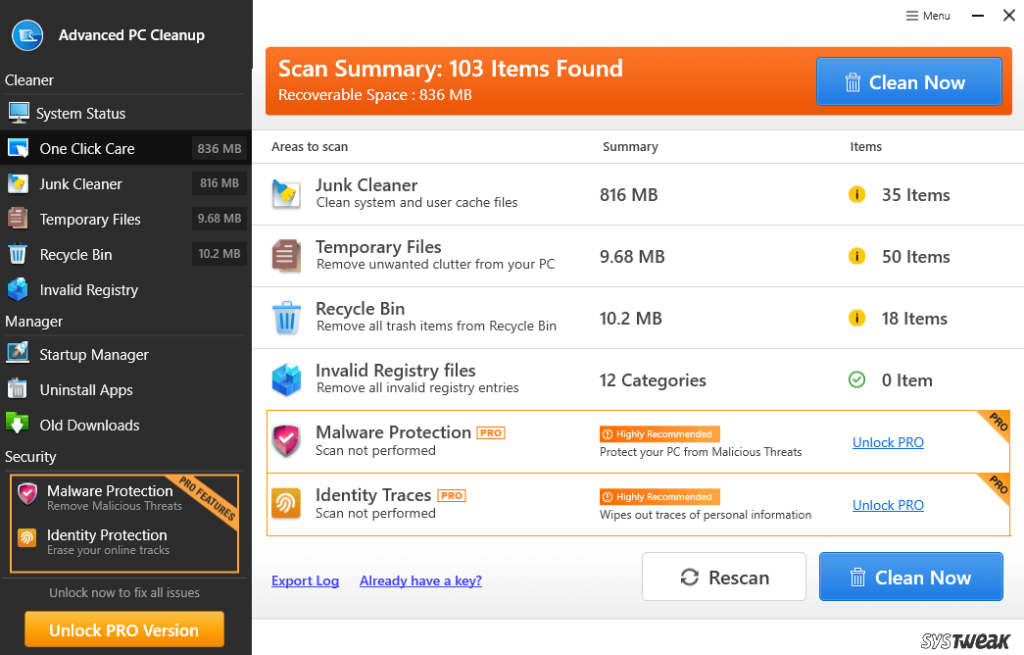Click the 836 MB badge on One Click Care
The image size is (1024, 655).
219,148
